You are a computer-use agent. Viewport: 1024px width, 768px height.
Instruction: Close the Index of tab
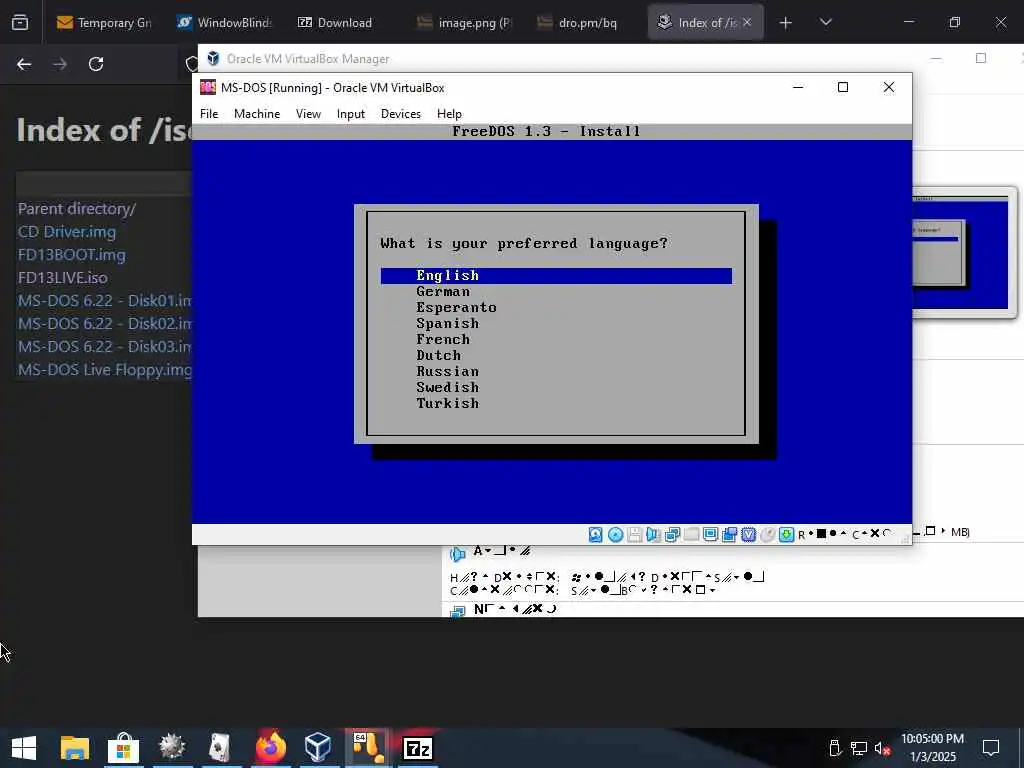(747, 22)
